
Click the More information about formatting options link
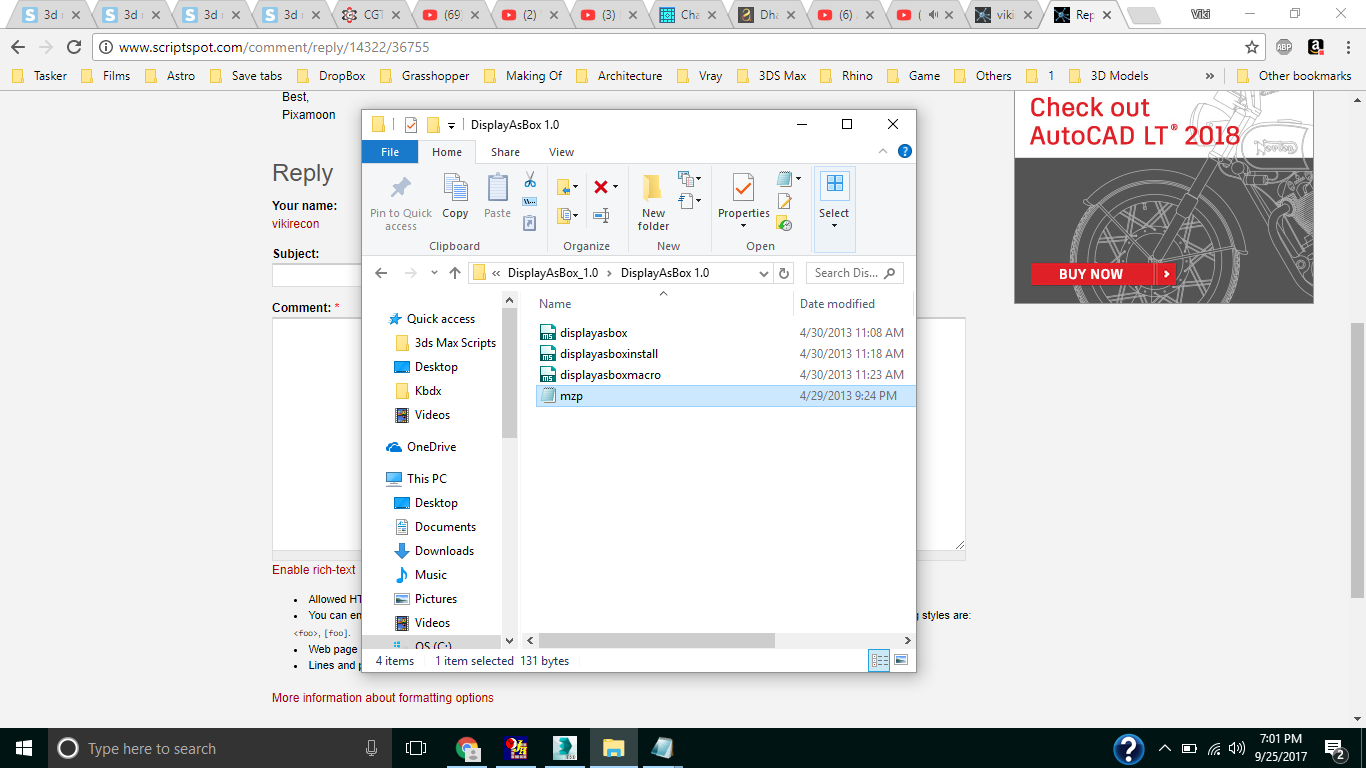coord(381,697)
